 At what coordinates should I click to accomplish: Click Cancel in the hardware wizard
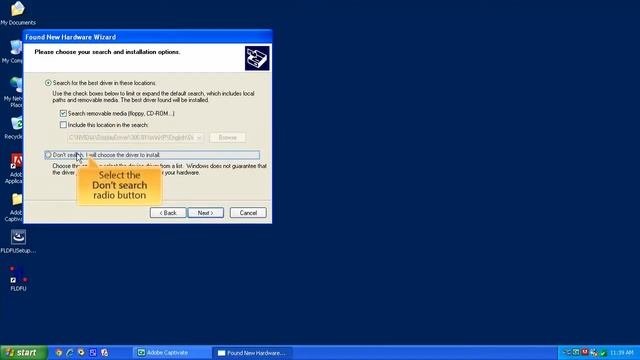click(x=248, y=213)
